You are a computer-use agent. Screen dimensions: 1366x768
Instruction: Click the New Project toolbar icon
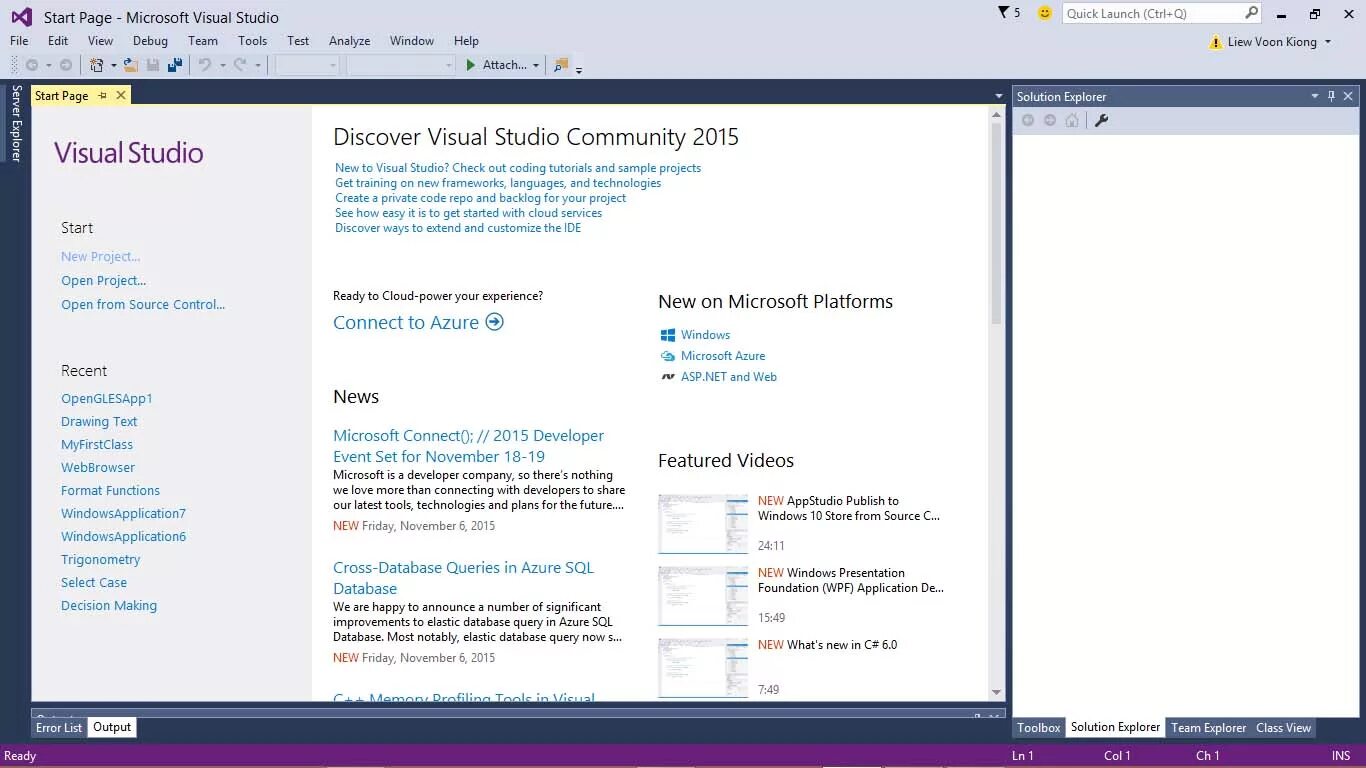[x=97, y=65]
